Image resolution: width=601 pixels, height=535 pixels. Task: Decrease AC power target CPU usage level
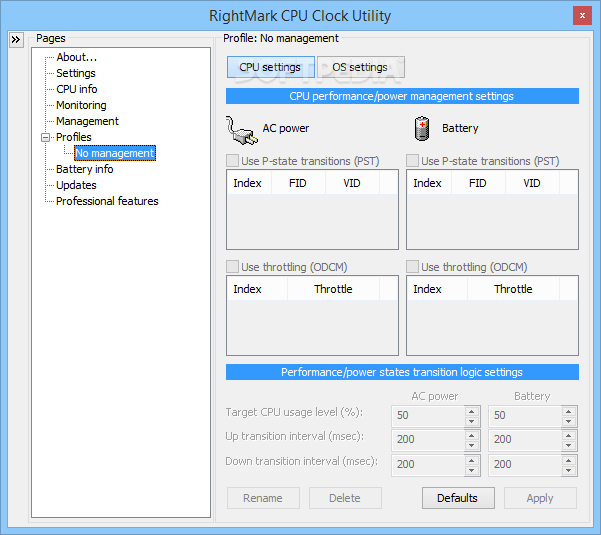[x=472, y=422]
